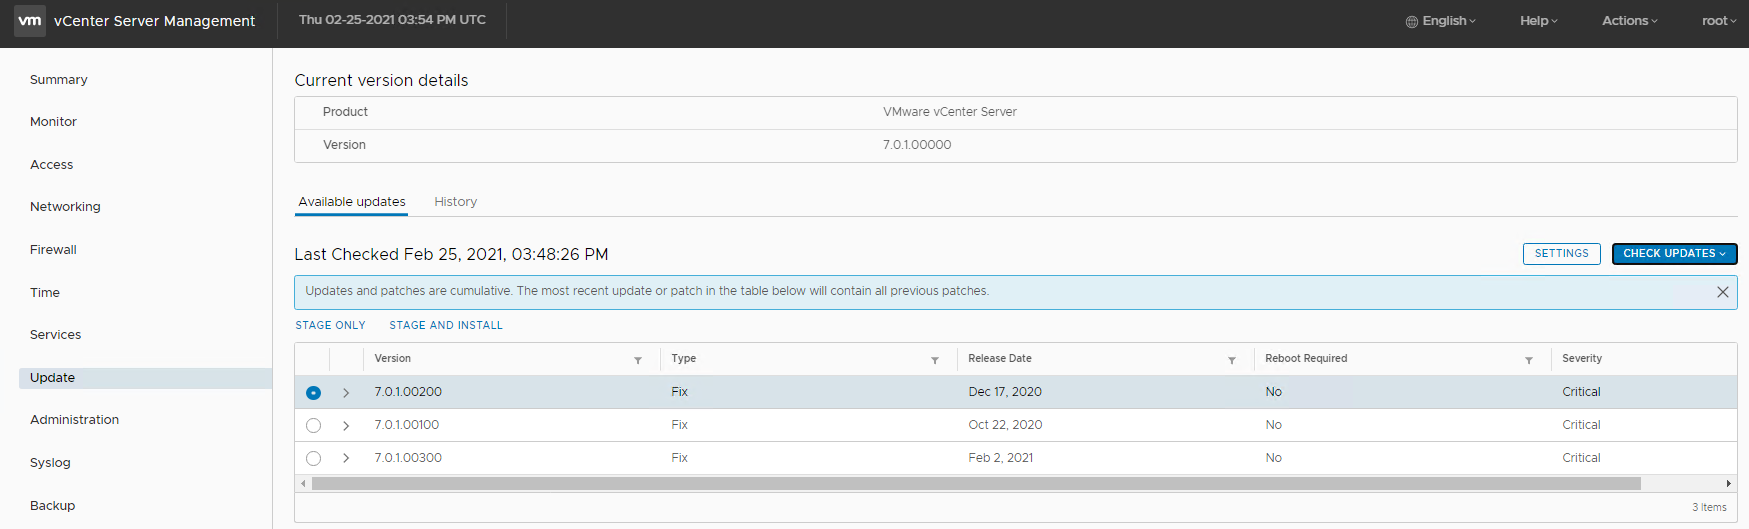Click the Critical severity of row 7.0.1.00300
Viewport: 1749px width, 529px height.
pyautogui.click(x=1581, y=458)
